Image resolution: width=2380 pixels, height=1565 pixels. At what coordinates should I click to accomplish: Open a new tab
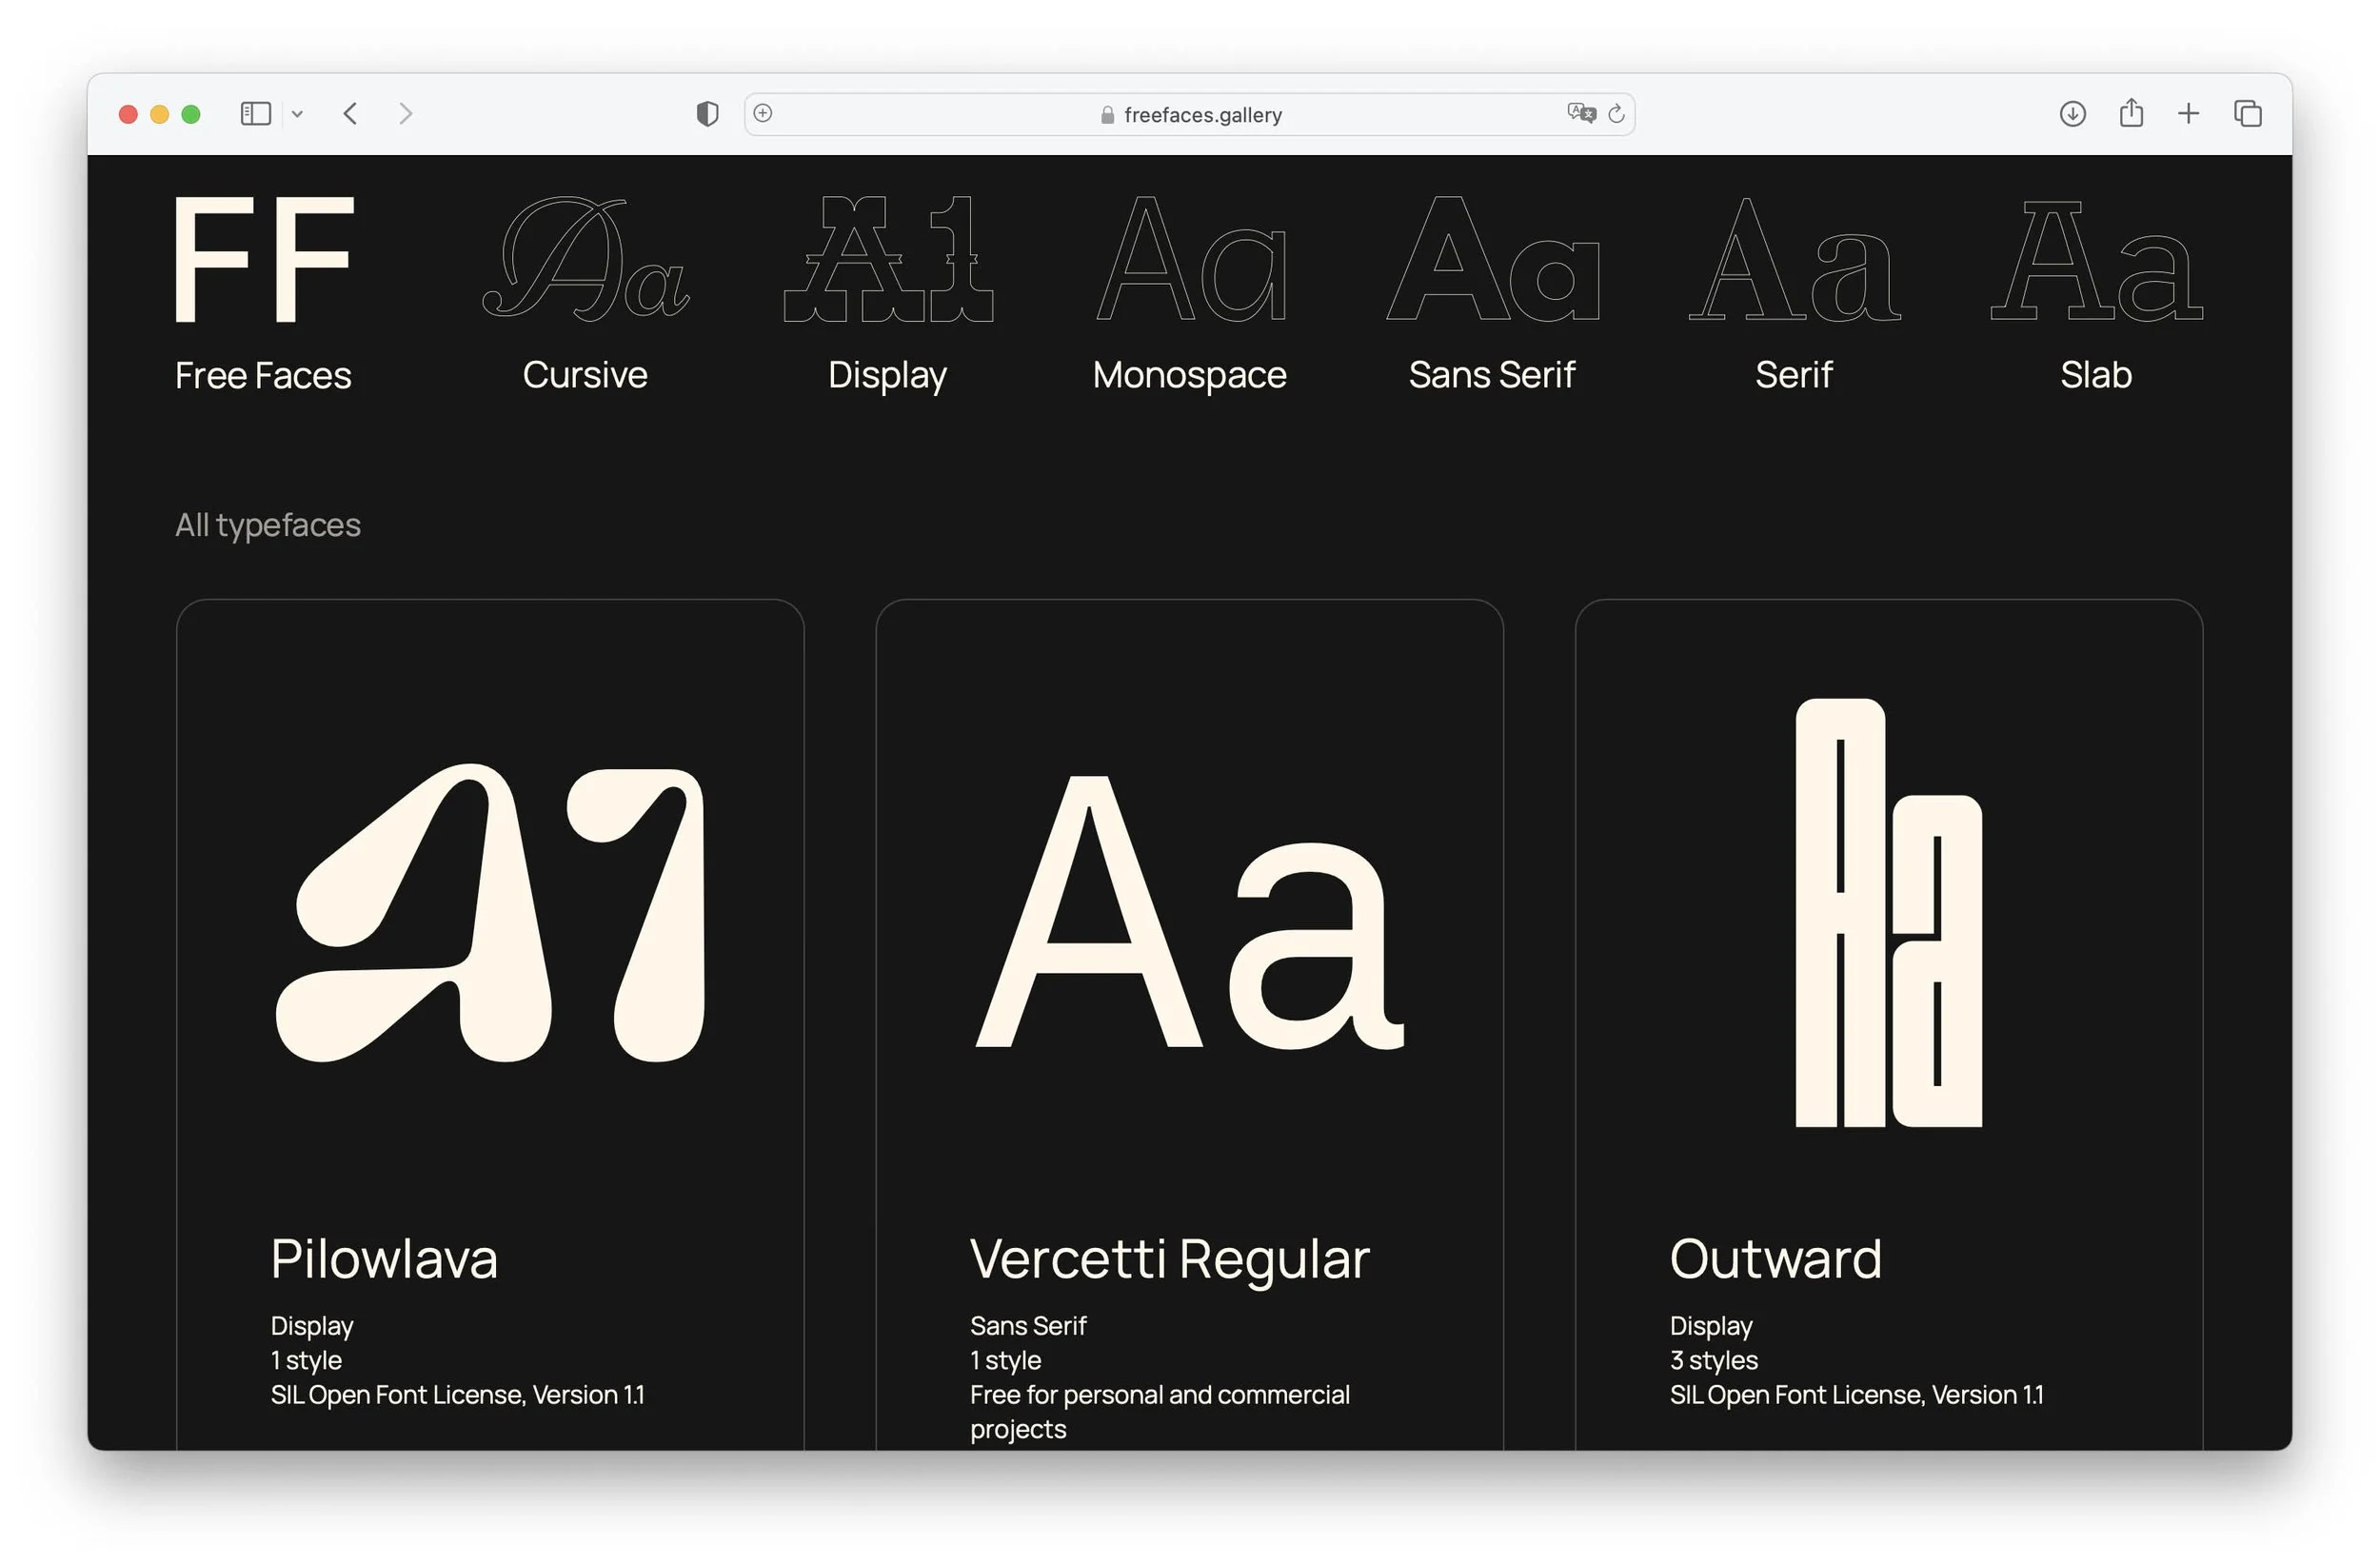(x=2189, y=114)
